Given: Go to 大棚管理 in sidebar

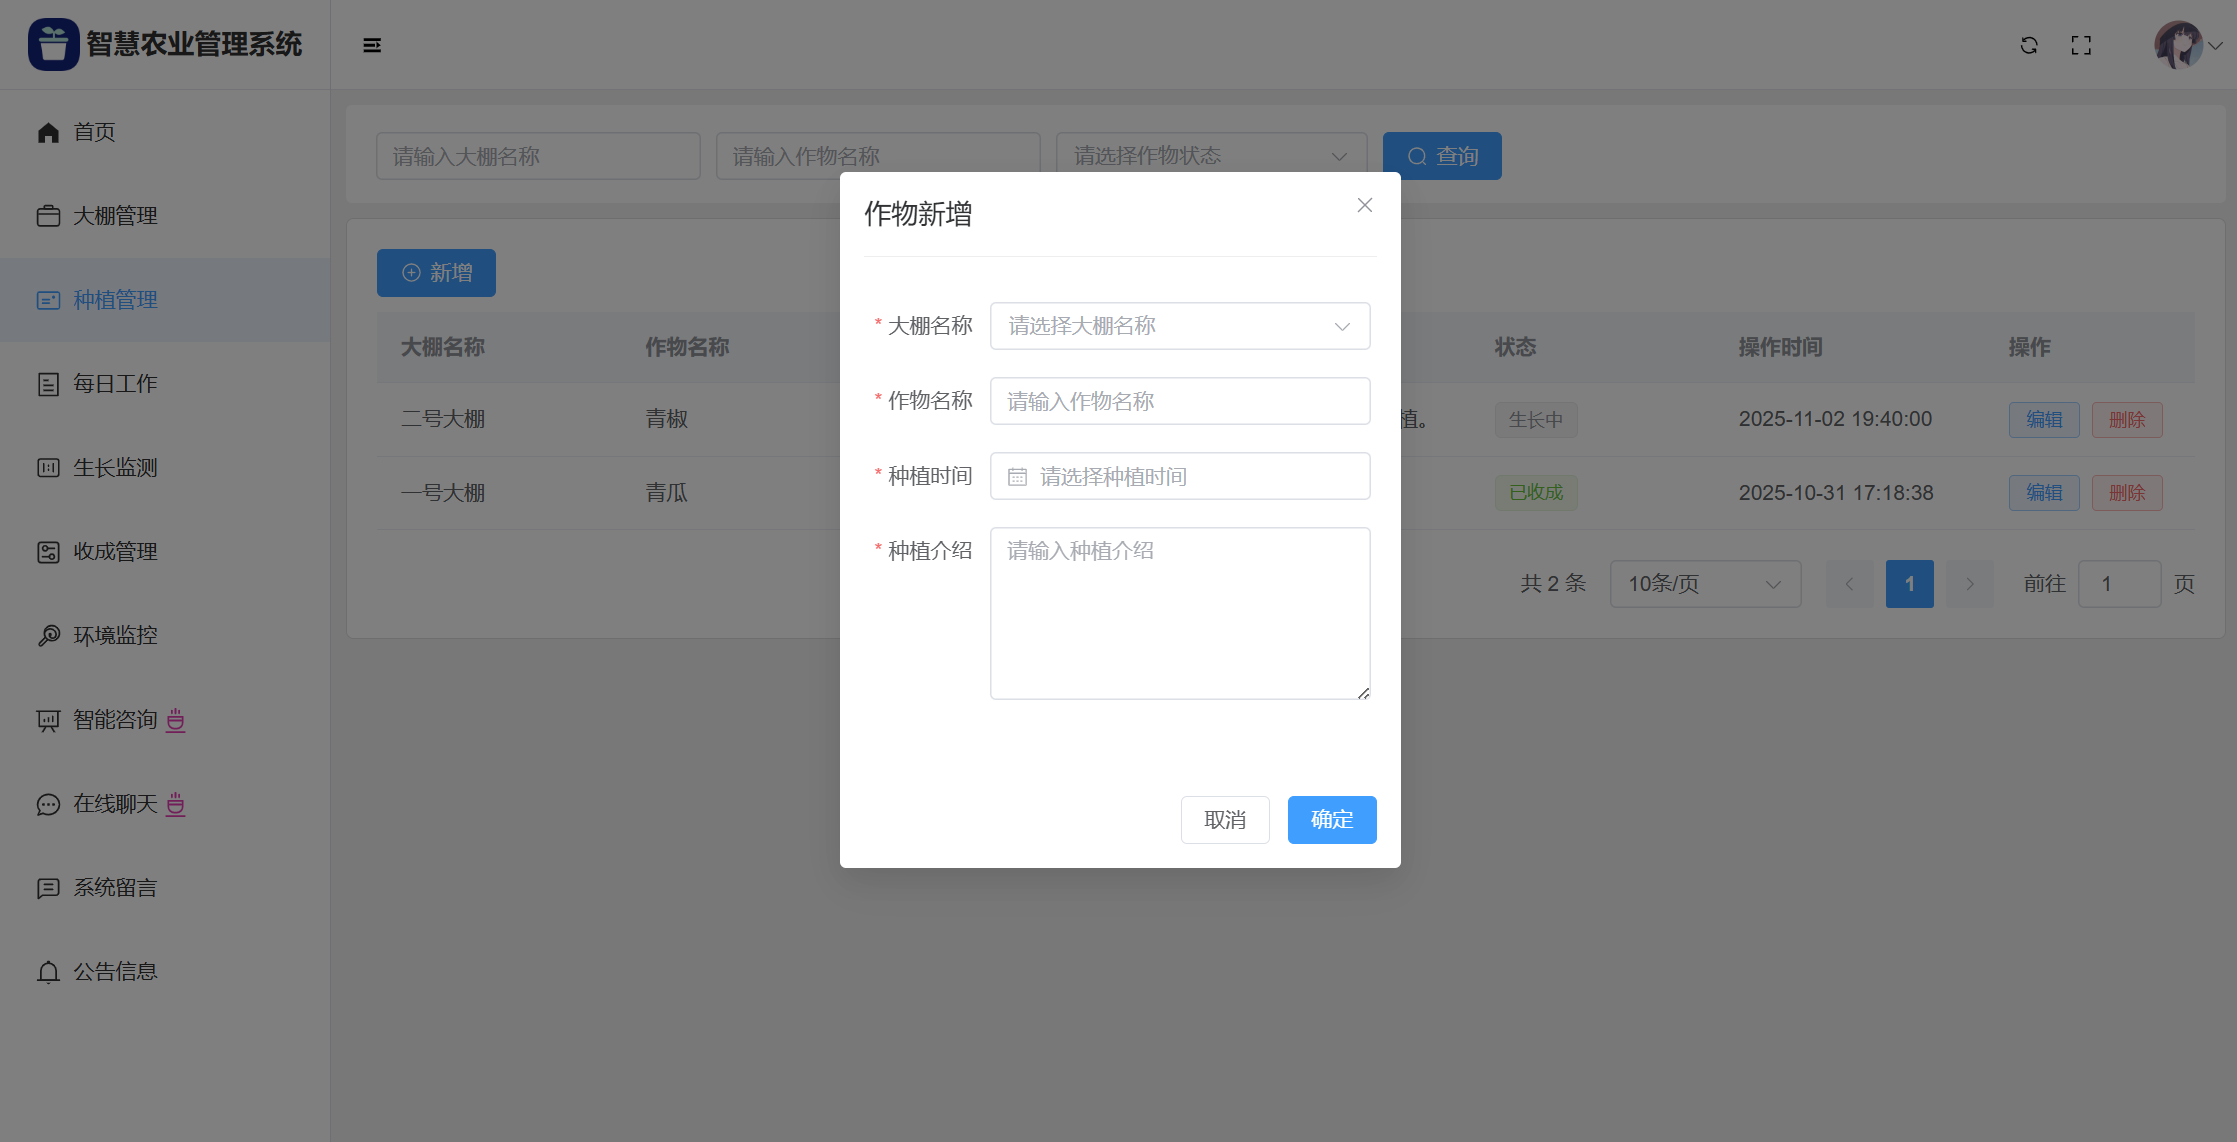Looking at the screenshot, I should click(x=115, y=216).
